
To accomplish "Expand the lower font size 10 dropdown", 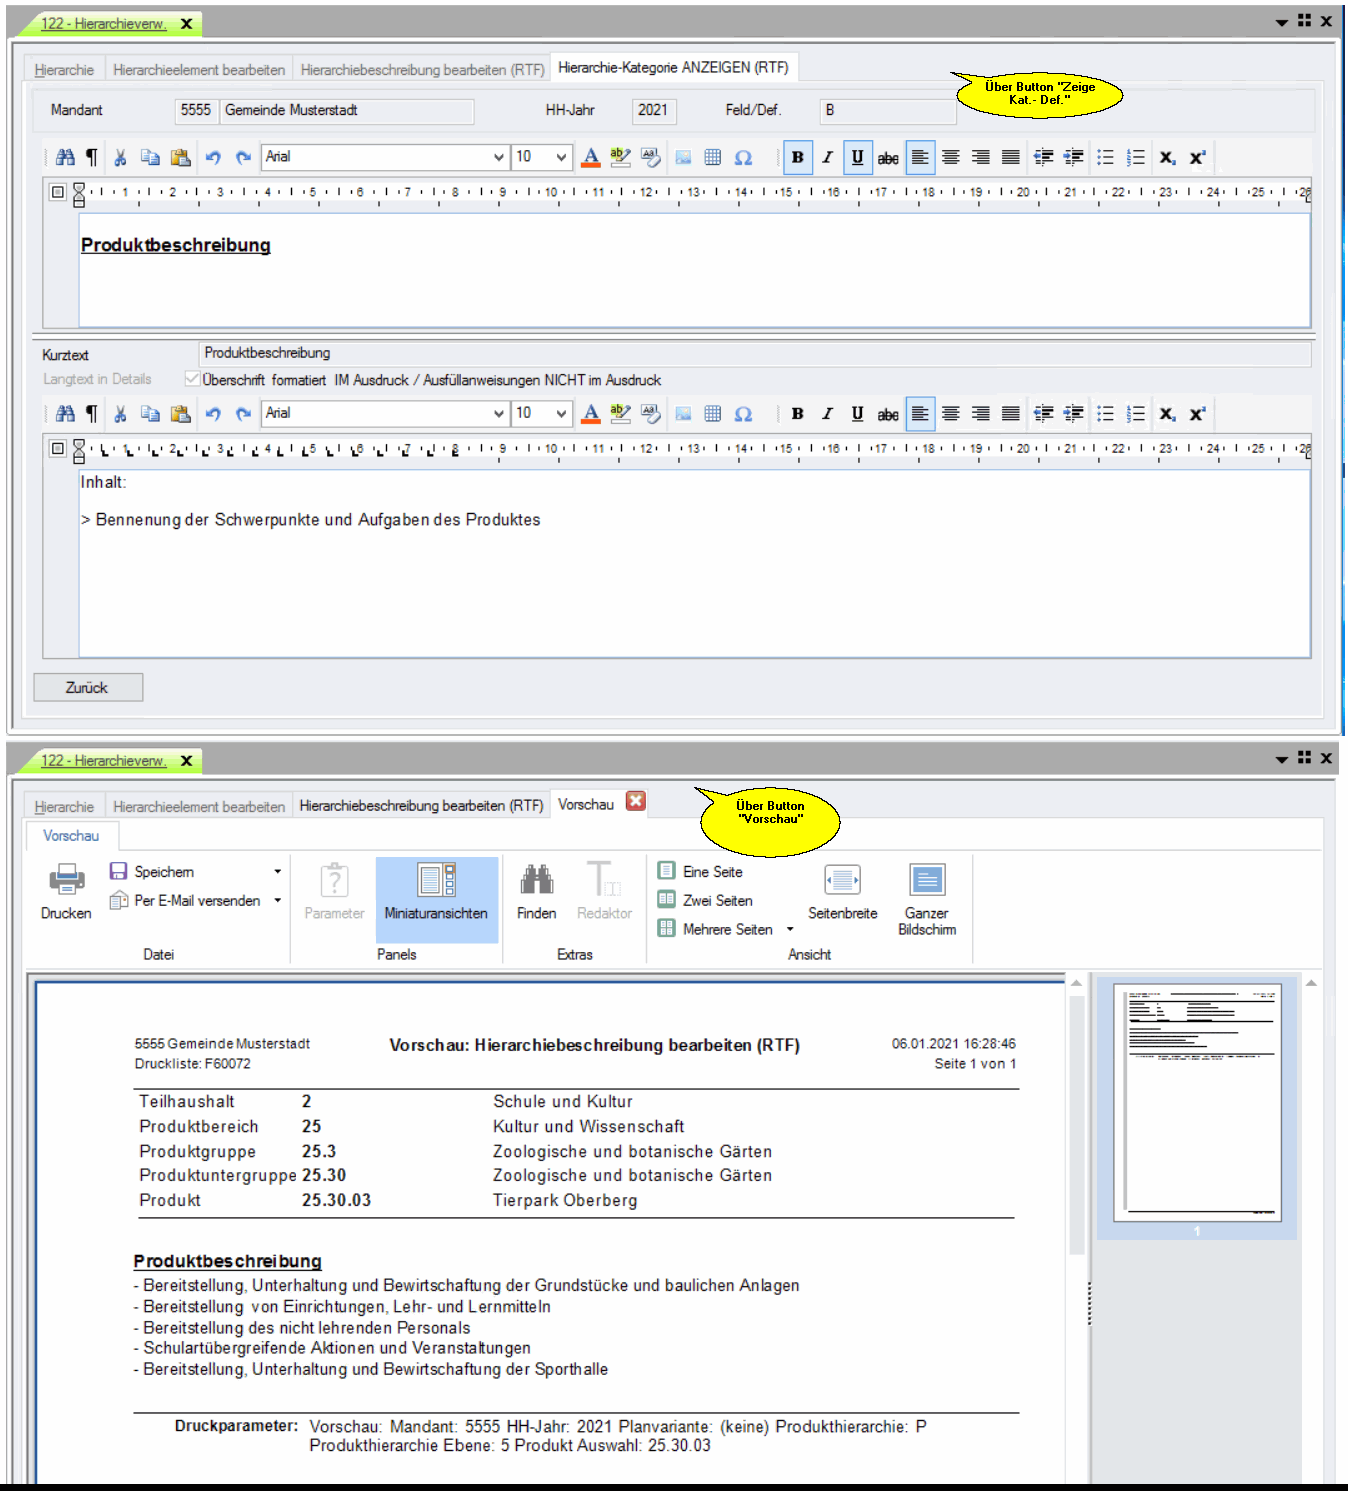I will pos(561,414).
